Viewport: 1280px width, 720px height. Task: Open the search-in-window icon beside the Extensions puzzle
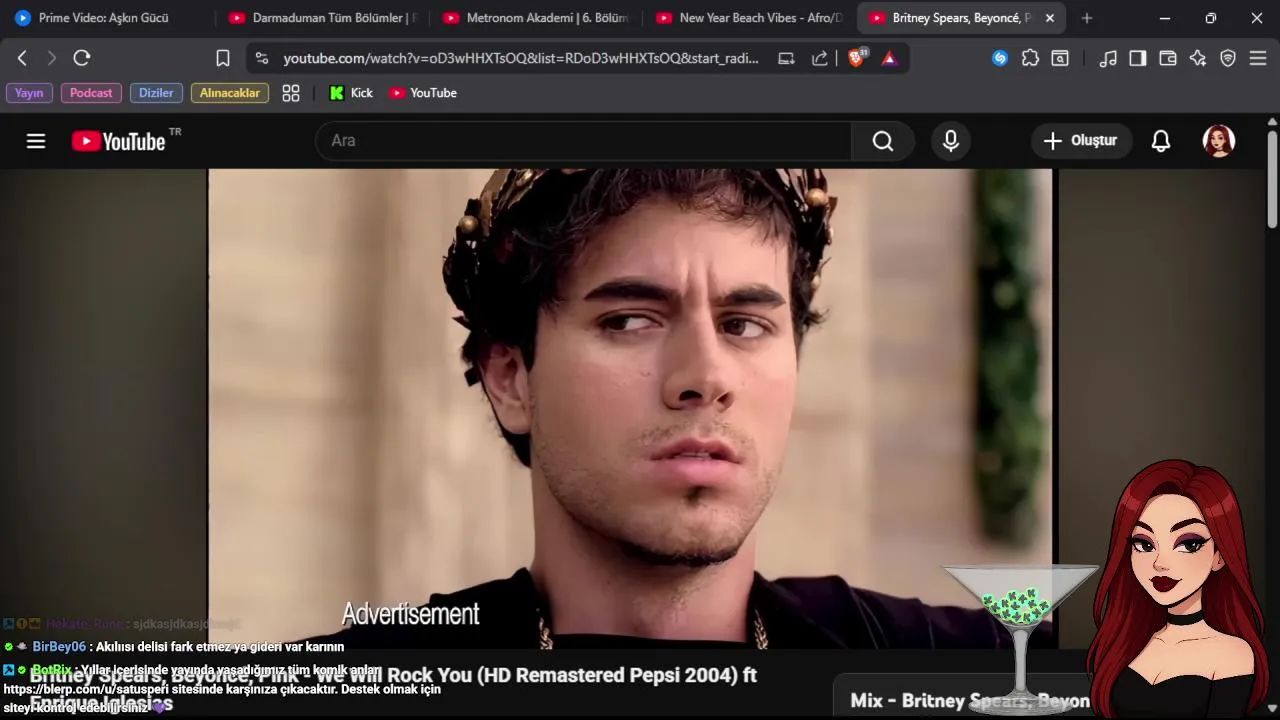[1059, 58]
